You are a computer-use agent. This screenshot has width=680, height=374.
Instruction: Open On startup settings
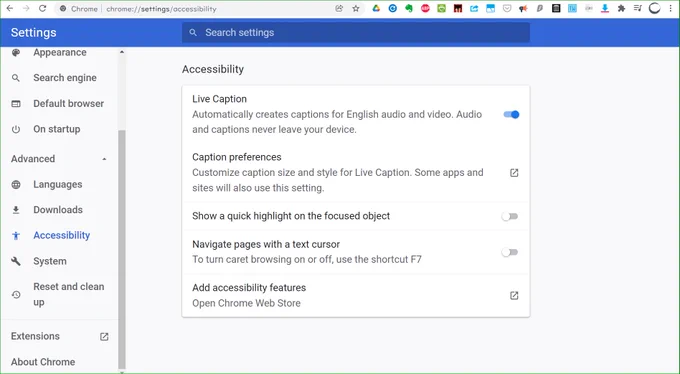point(57,129)
